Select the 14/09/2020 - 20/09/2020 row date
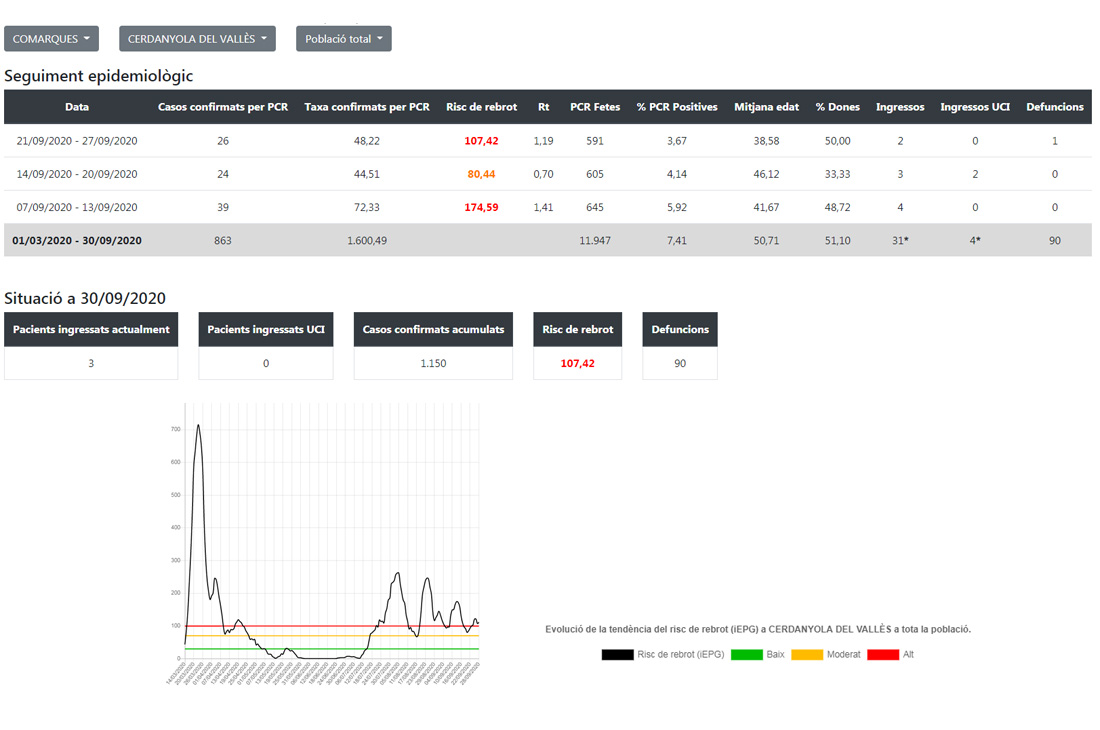Image resolution: width=1100 pixels, height=730 pixels. [77, 174]
